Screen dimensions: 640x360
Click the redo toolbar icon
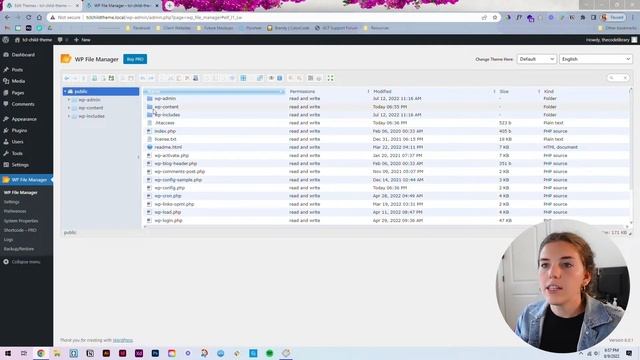coord(151,78)
